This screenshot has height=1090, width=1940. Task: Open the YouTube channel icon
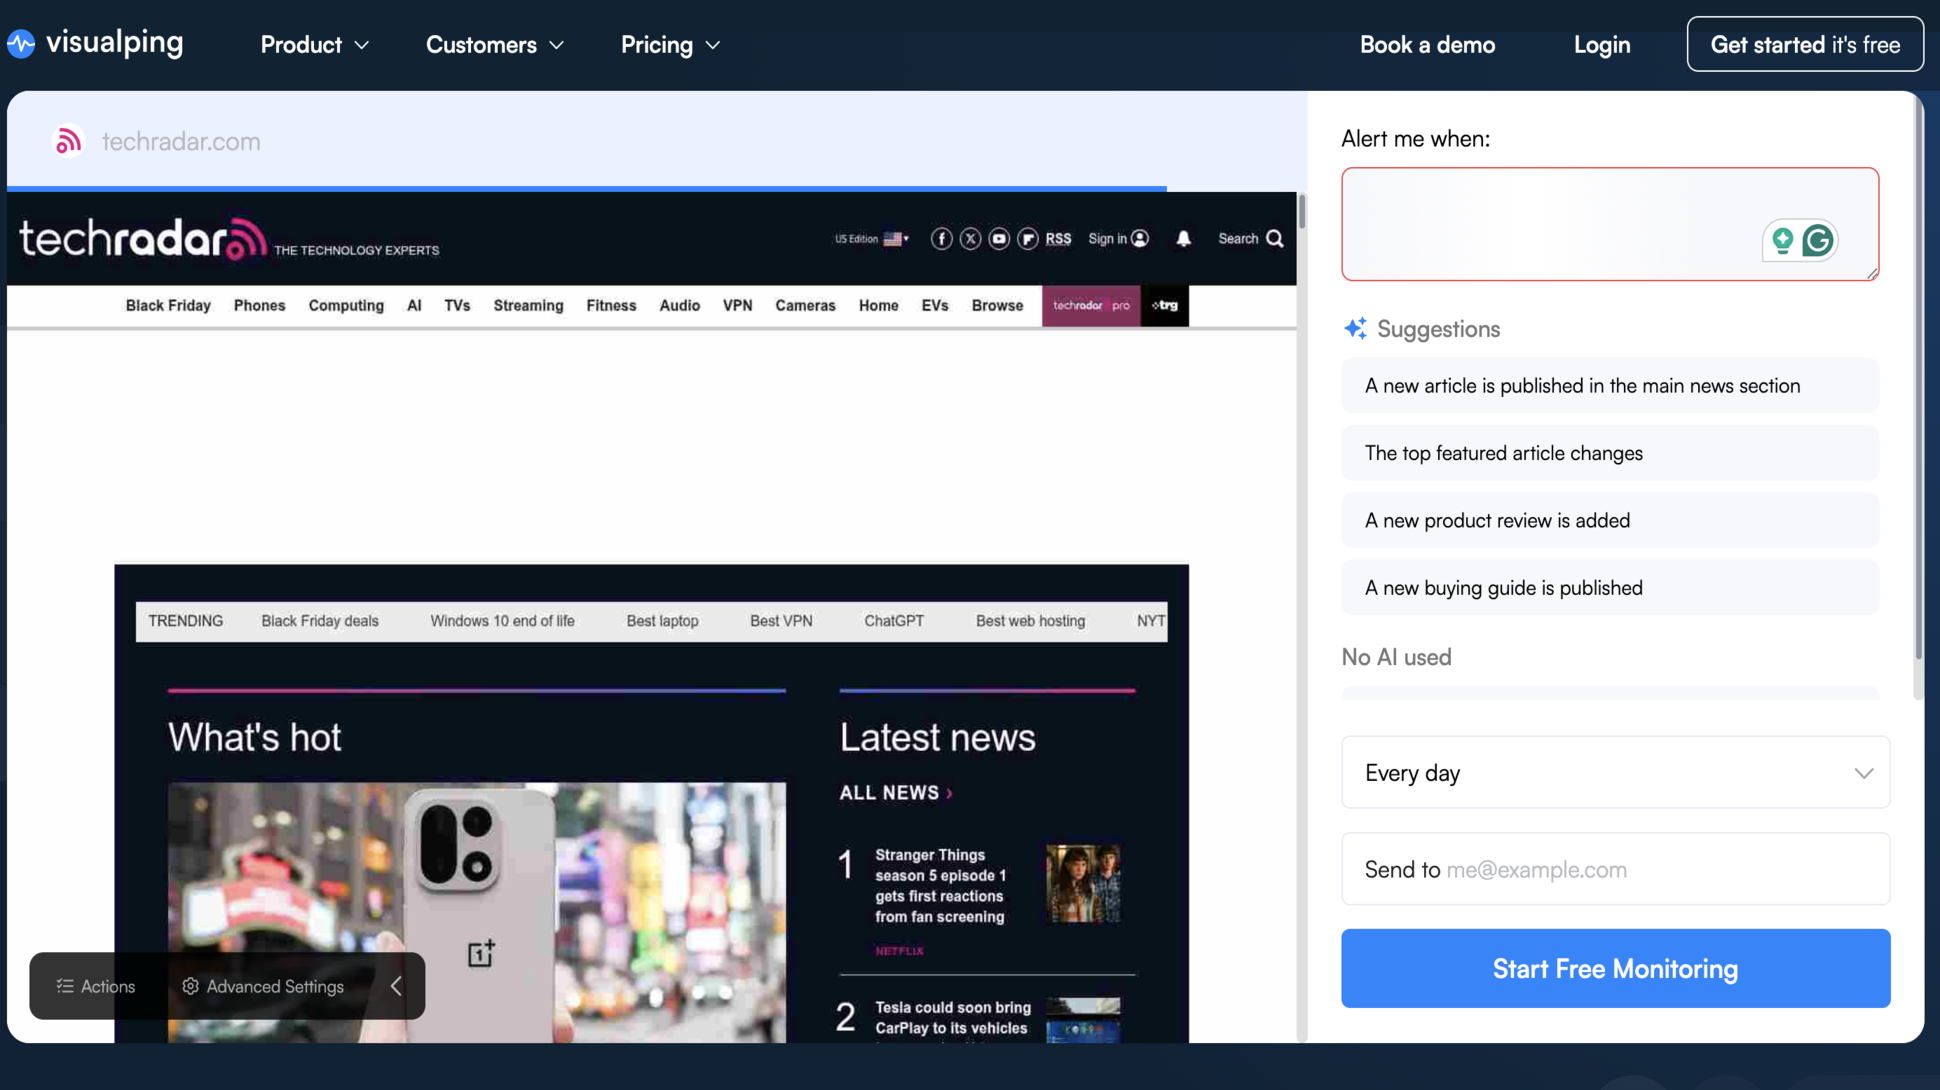[999, 239]
